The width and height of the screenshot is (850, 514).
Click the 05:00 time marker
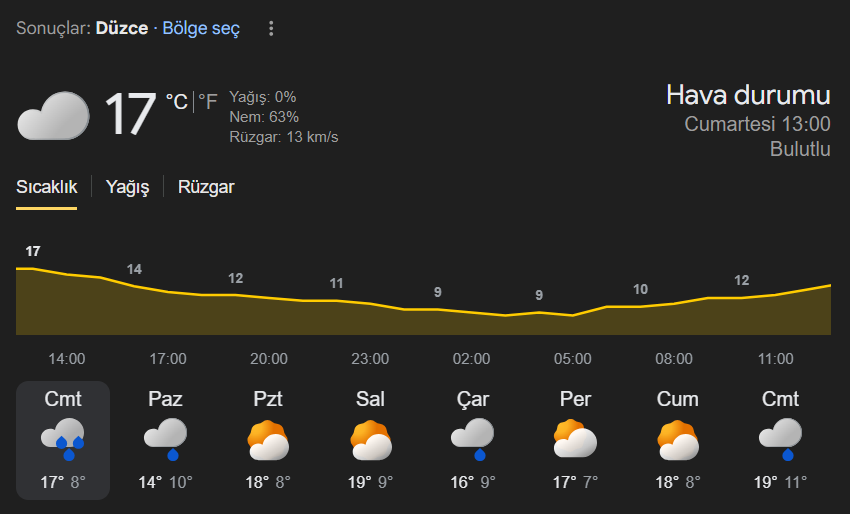[573, 359]
